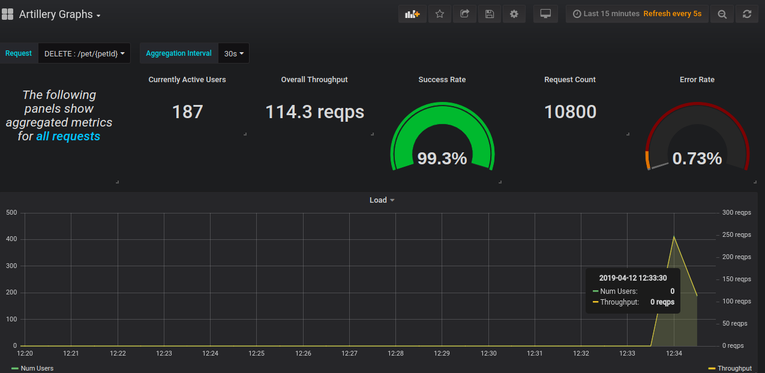
Task: Open the Overall Throughput panel title
Action: click(x=314, y=79)
